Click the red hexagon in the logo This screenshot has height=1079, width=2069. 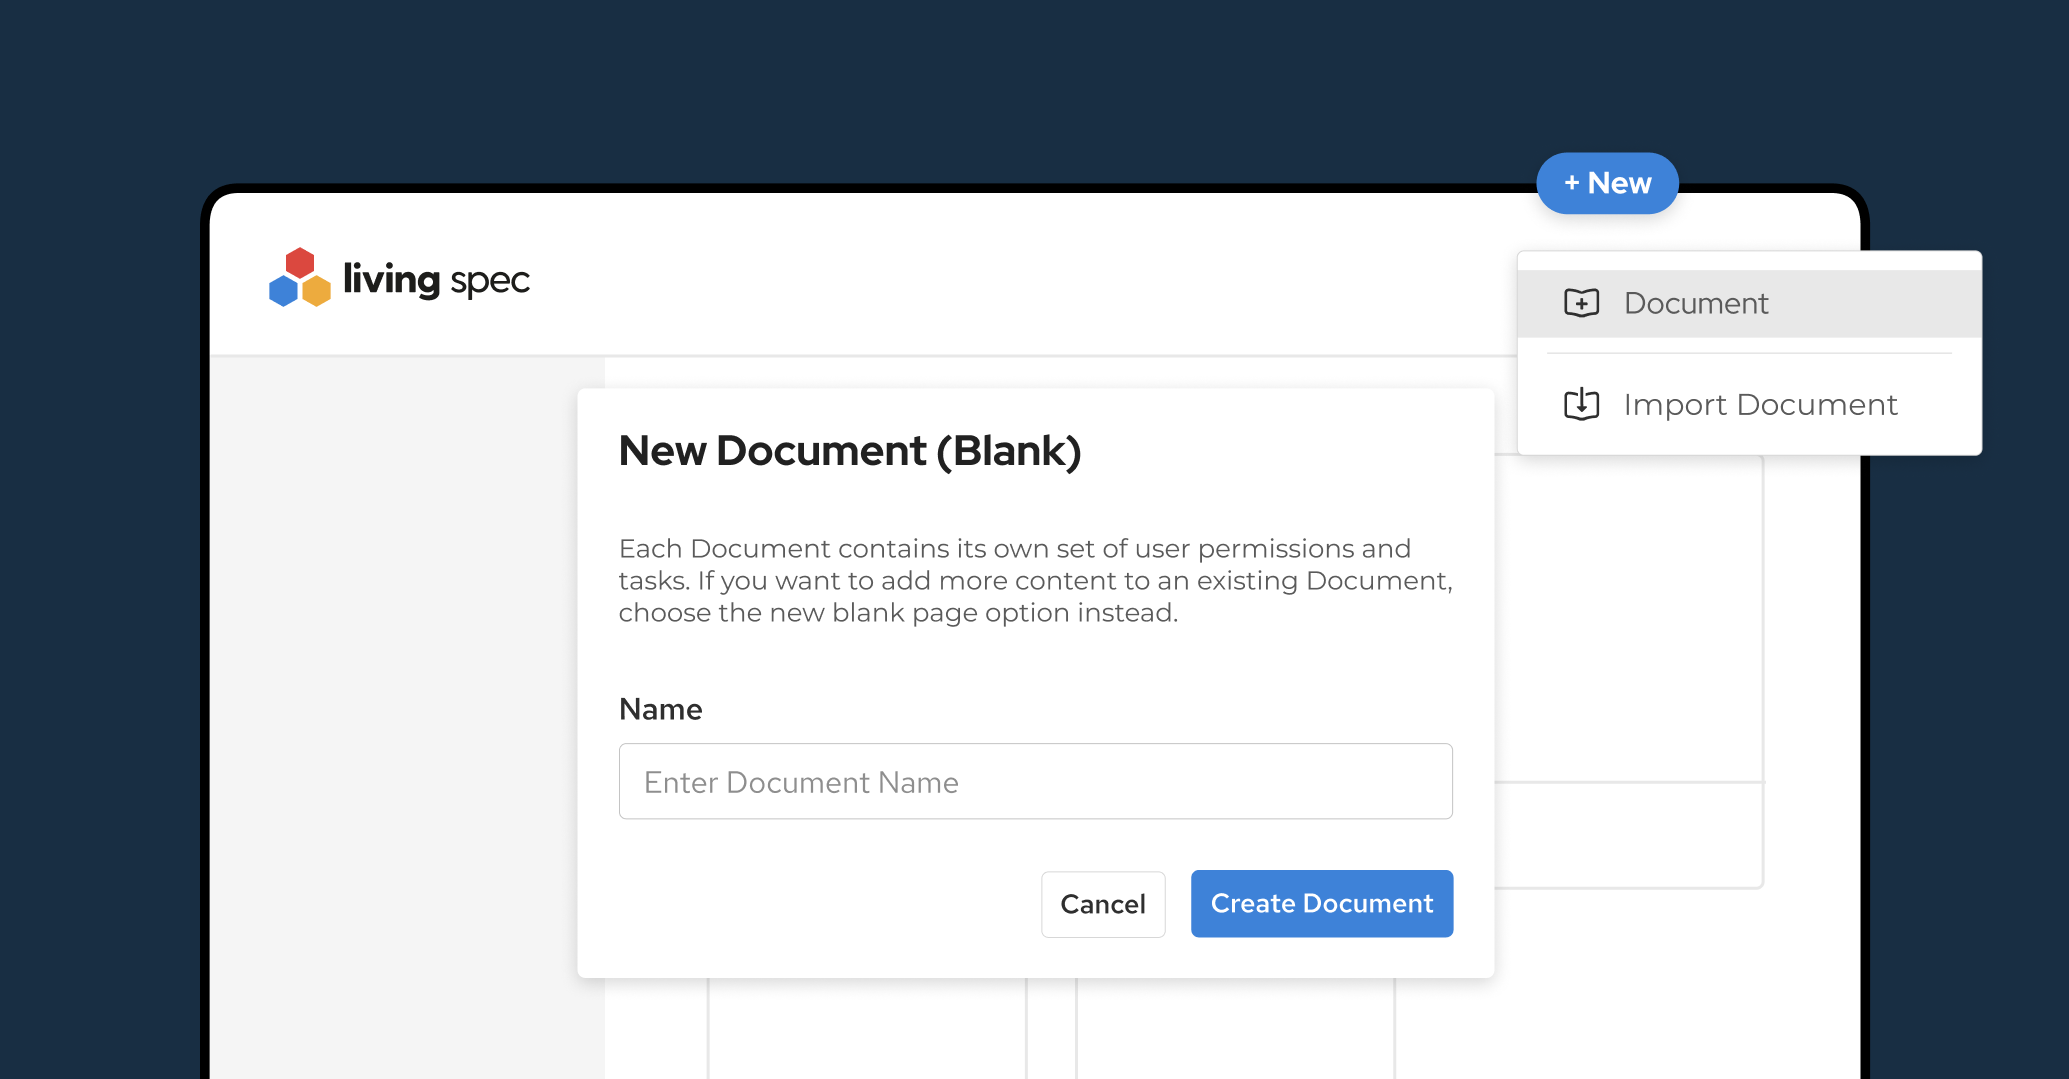299,263
